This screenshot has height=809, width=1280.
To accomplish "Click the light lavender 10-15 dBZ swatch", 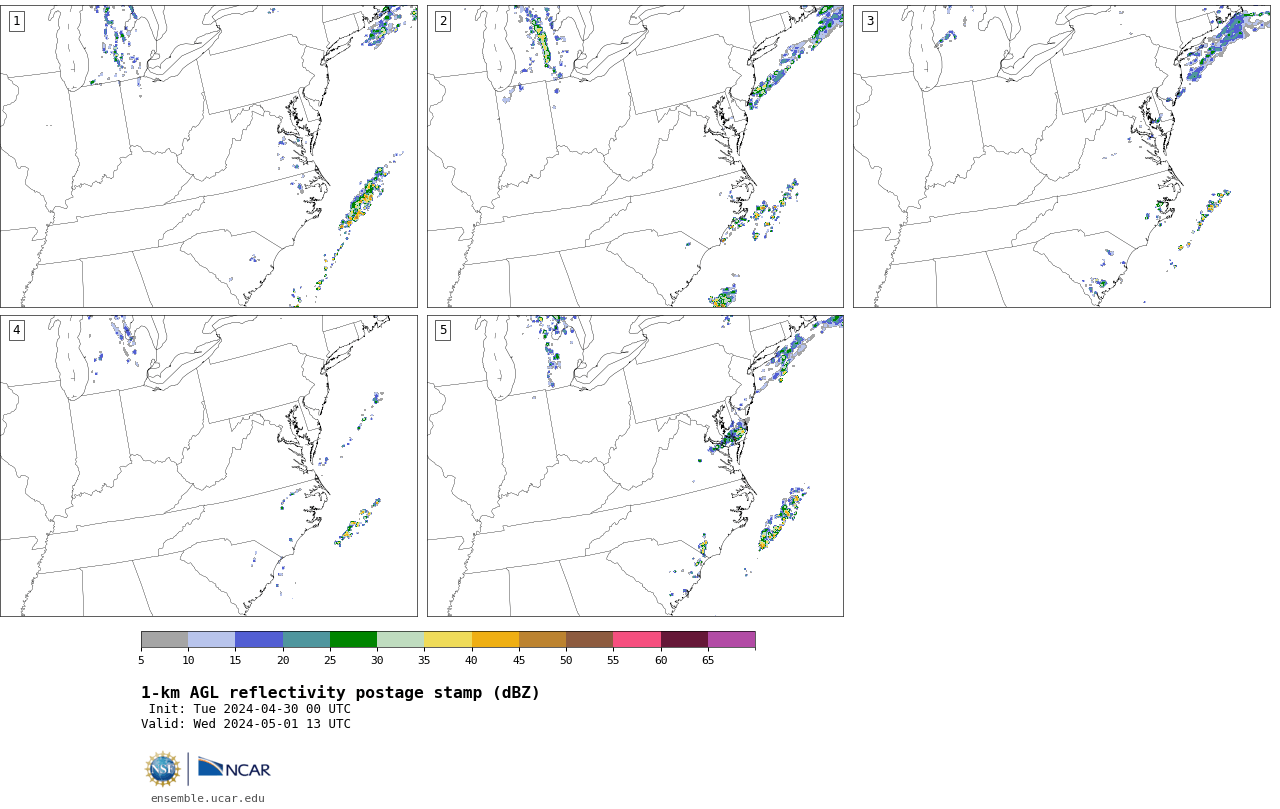I will [x=212, y=640].
